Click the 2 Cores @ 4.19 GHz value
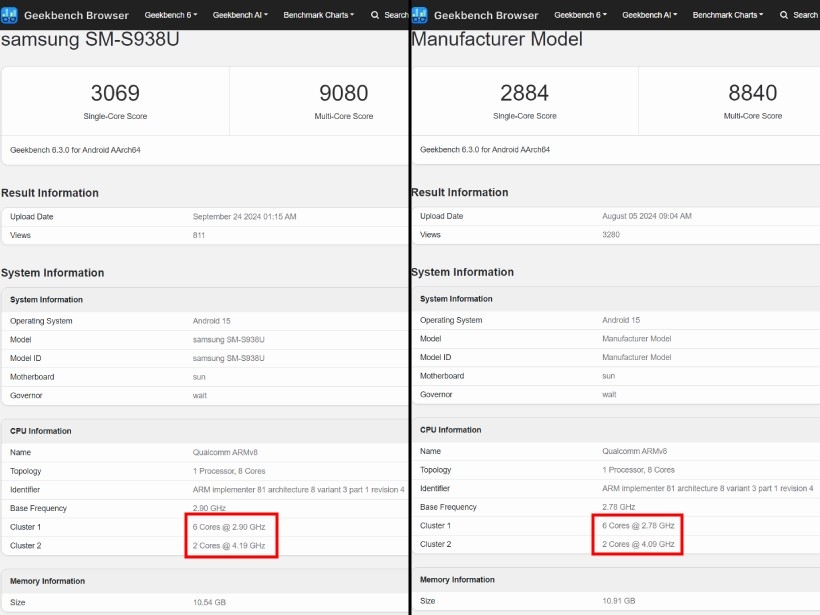 [229, 545]
